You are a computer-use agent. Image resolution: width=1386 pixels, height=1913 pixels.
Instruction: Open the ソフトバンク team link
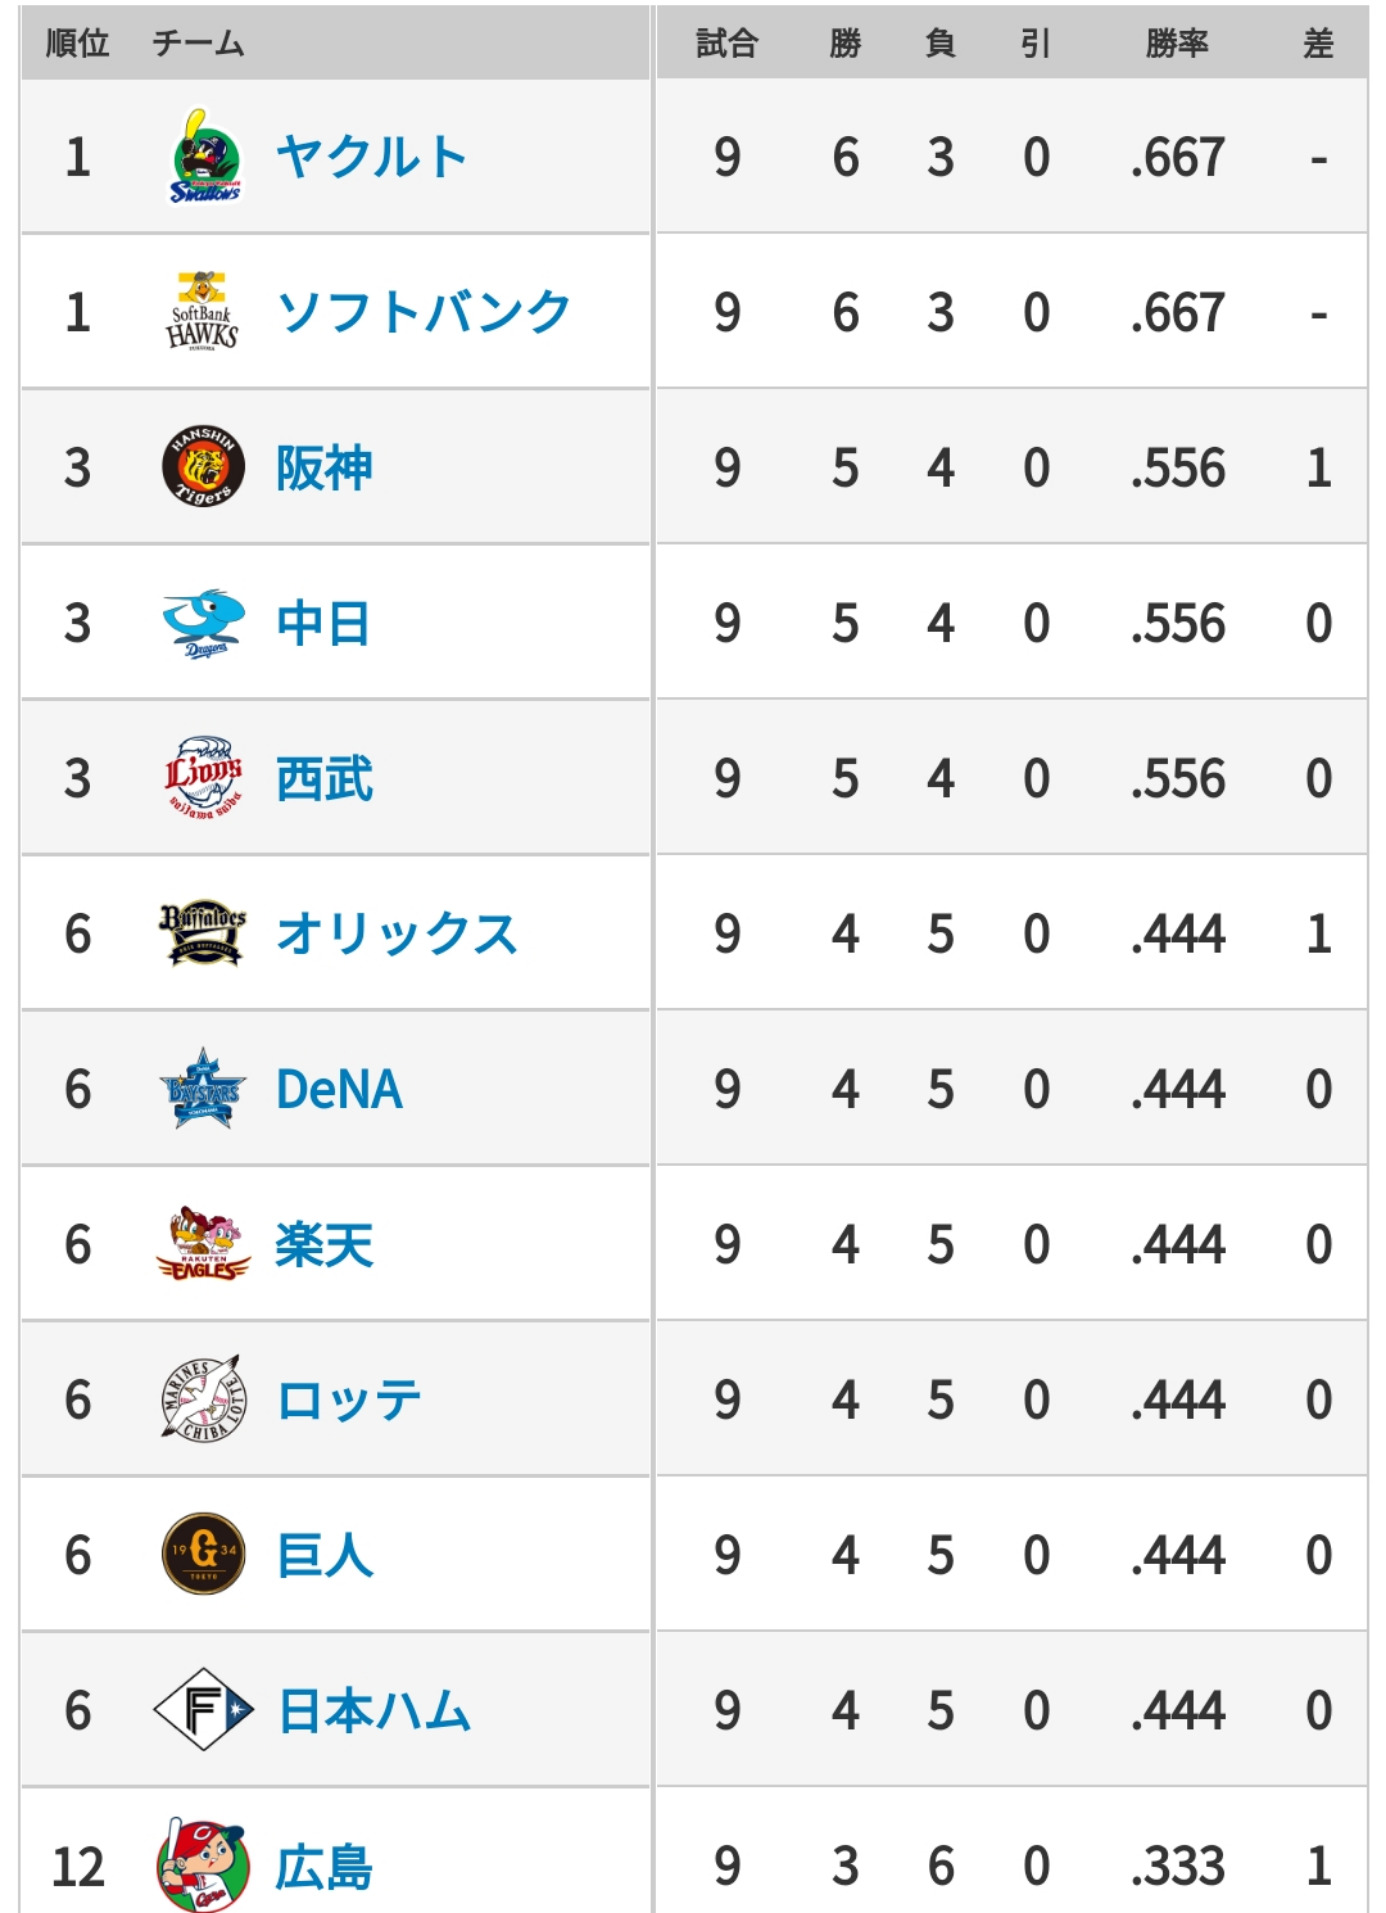coord(423,312)
